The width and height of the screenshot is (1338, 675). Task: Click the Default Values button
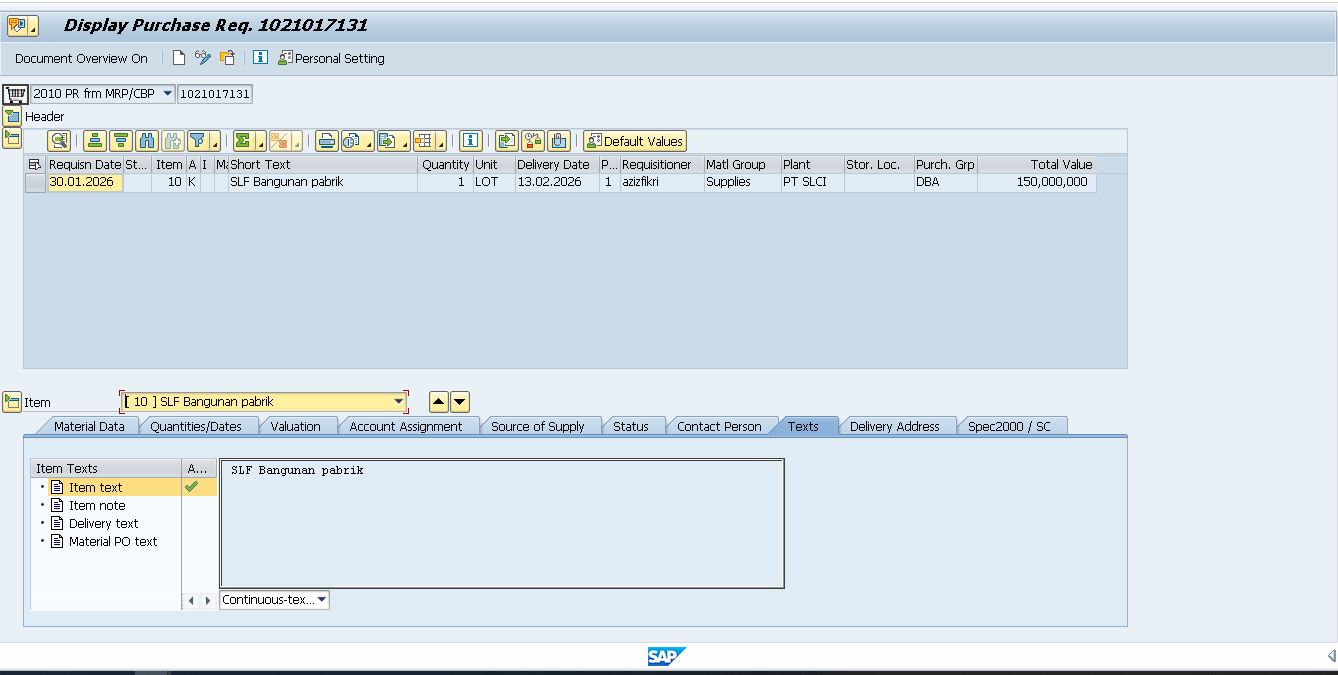pos(635,141)
